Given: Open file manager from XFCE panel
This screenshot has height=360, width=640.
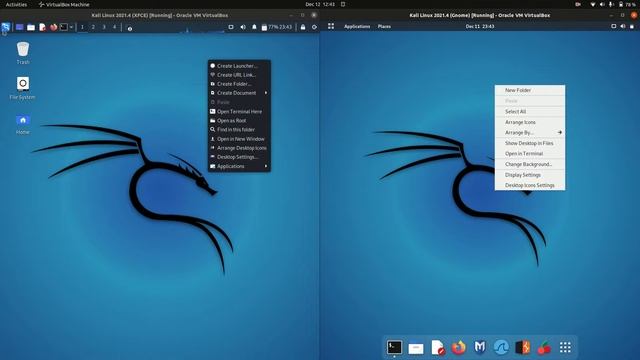Looking at the screenshot, I should pos(31,27).
